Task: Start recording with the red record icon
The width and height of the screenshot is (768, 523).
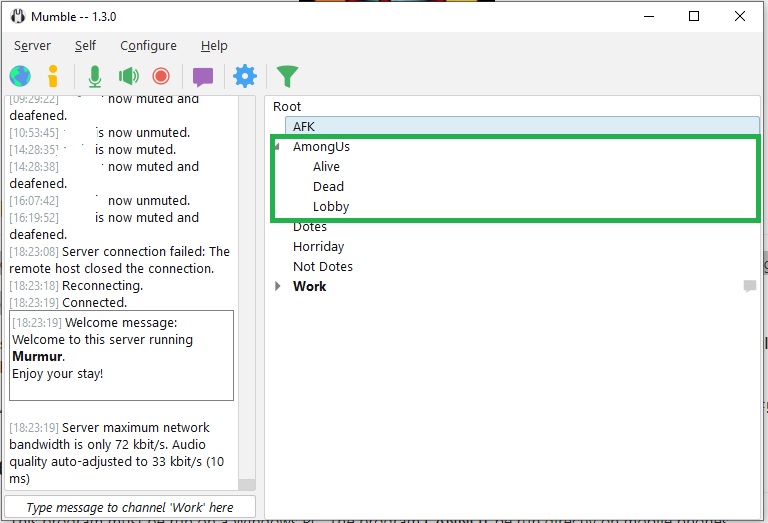Action: coord(161,76)
